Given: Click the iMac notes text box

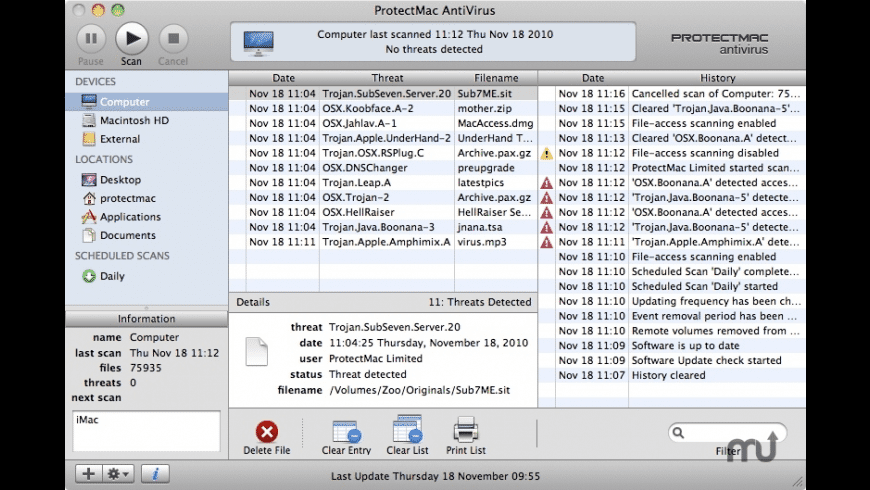Looking at the screenshot, I should point(146,431).
